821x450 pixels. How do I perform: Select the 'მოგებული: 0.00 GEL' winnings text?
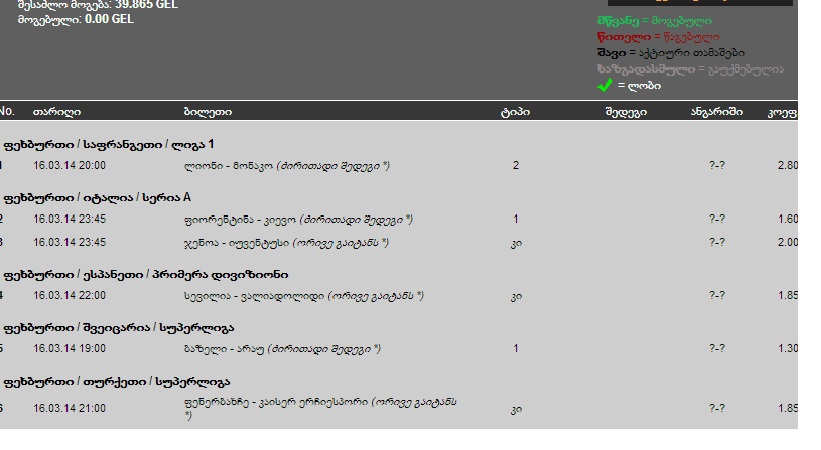[76, 19]
